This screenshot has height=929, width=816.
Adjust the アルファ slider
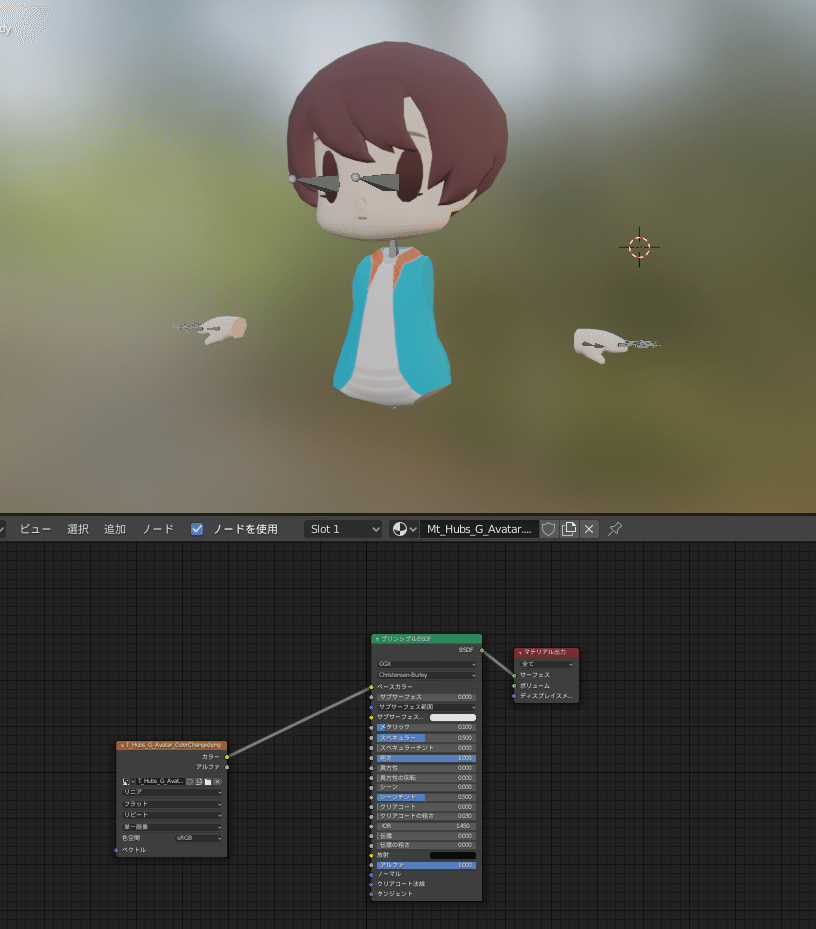coord(427,865)
